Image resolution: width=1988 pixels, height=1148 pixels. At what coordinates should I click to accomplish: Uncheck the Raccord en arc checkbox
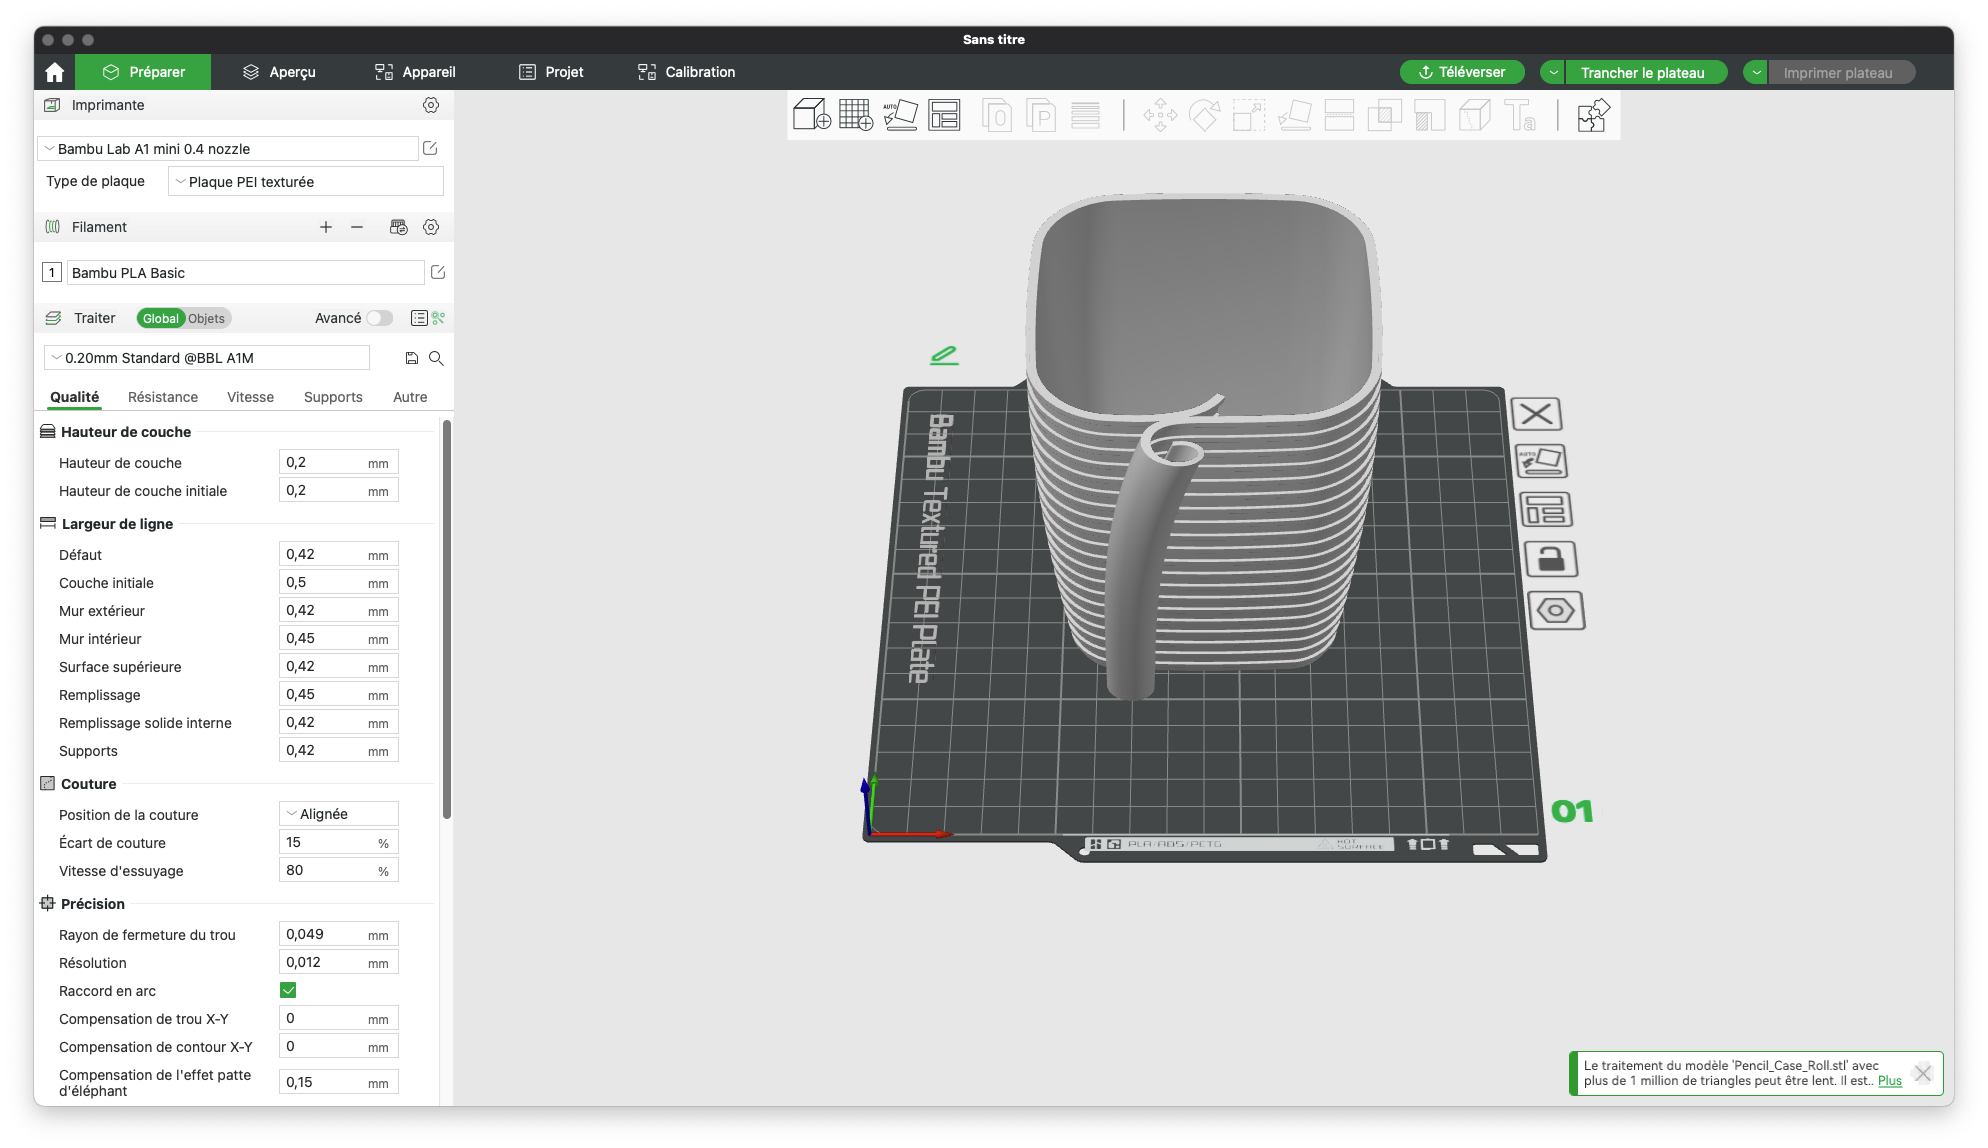pos(288,990)
